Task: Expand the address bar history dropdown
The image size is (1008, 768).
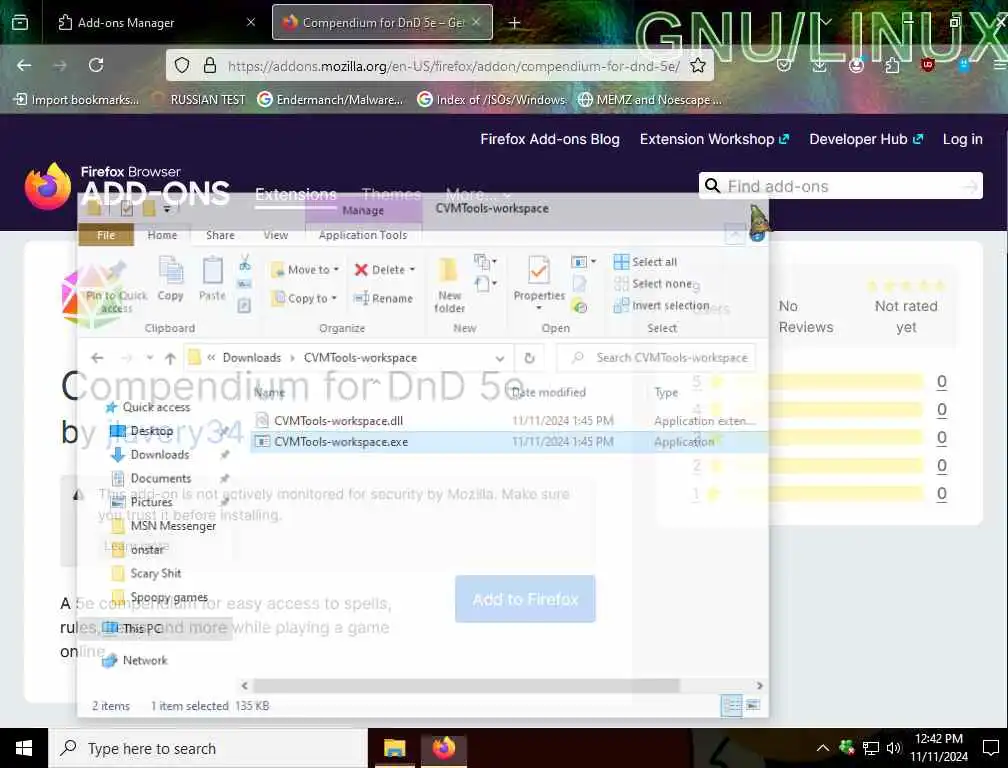Action: click(500, 358)
